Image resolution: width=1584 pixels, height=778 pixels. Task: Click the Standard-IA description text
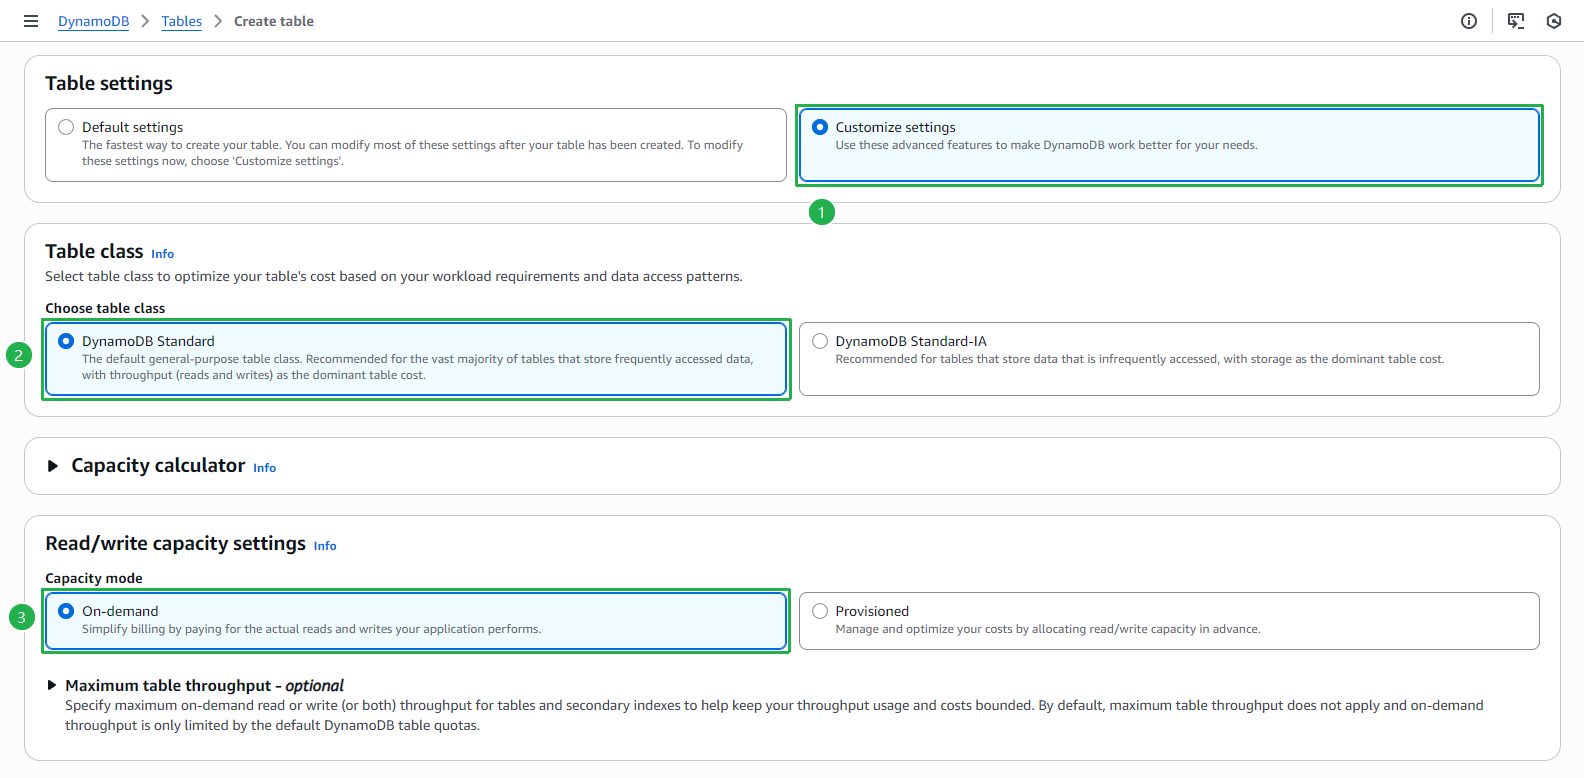pyautogui.click(x=1140, y=359)
